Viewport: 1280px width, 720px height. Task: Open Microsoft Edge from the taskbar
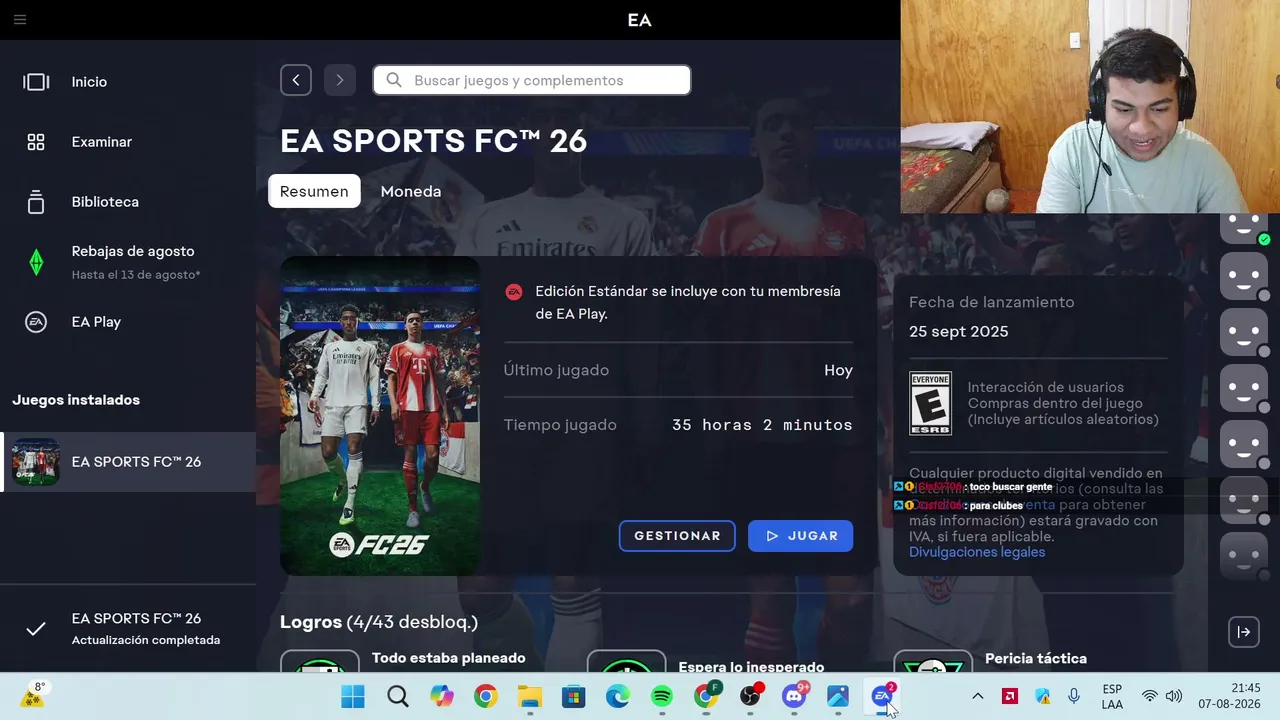pyautogui.click(x=618, y=696)
